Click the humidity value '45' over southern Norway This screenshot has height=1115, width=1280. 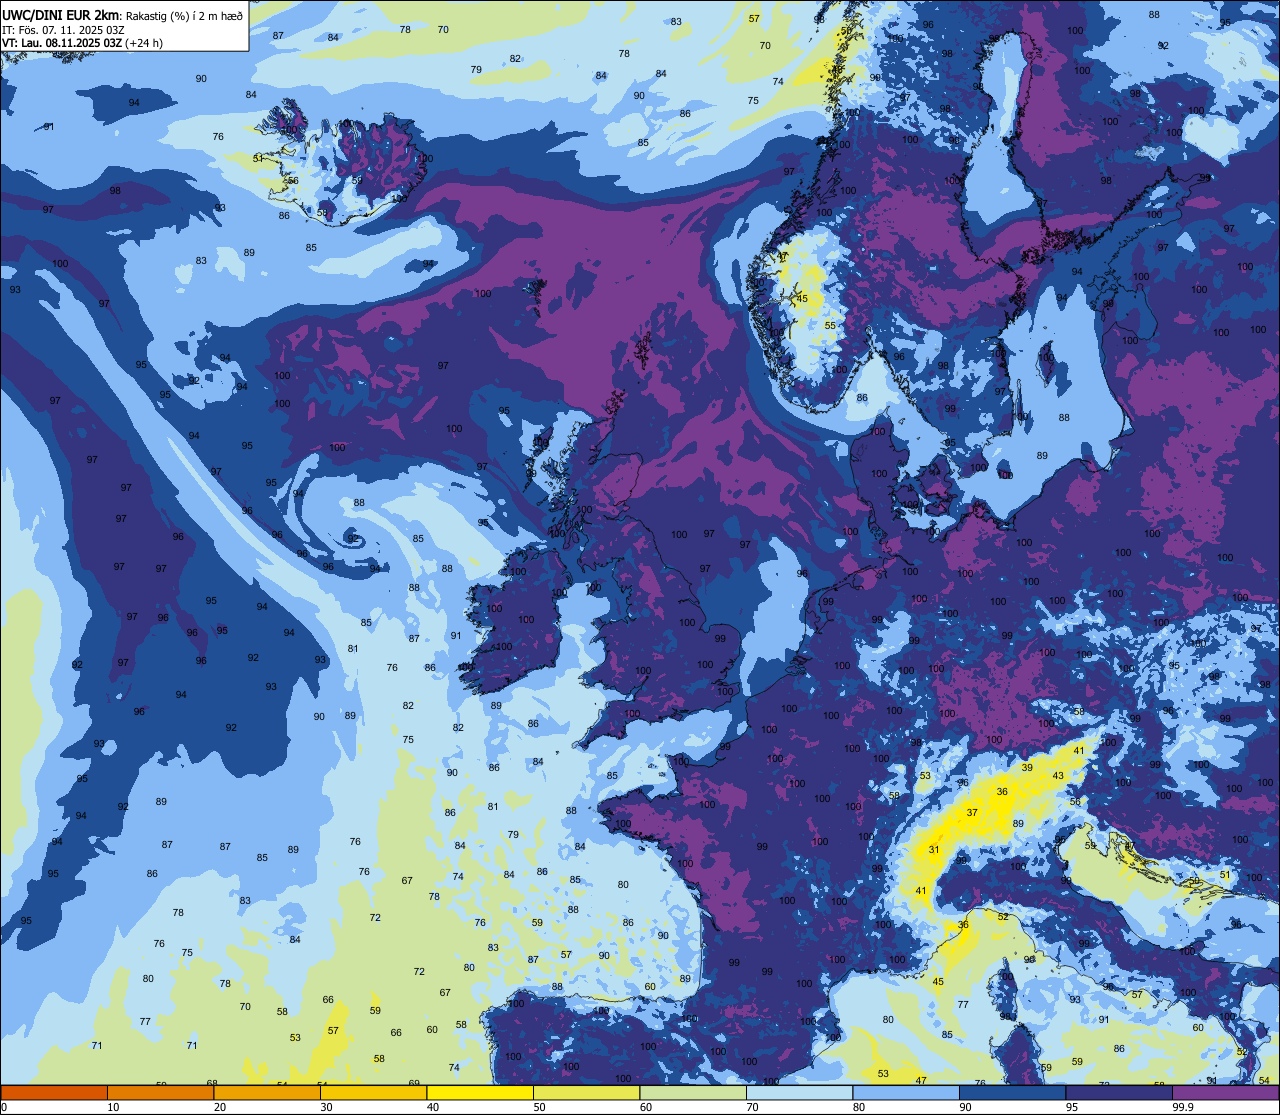click(x=802, y=299)
